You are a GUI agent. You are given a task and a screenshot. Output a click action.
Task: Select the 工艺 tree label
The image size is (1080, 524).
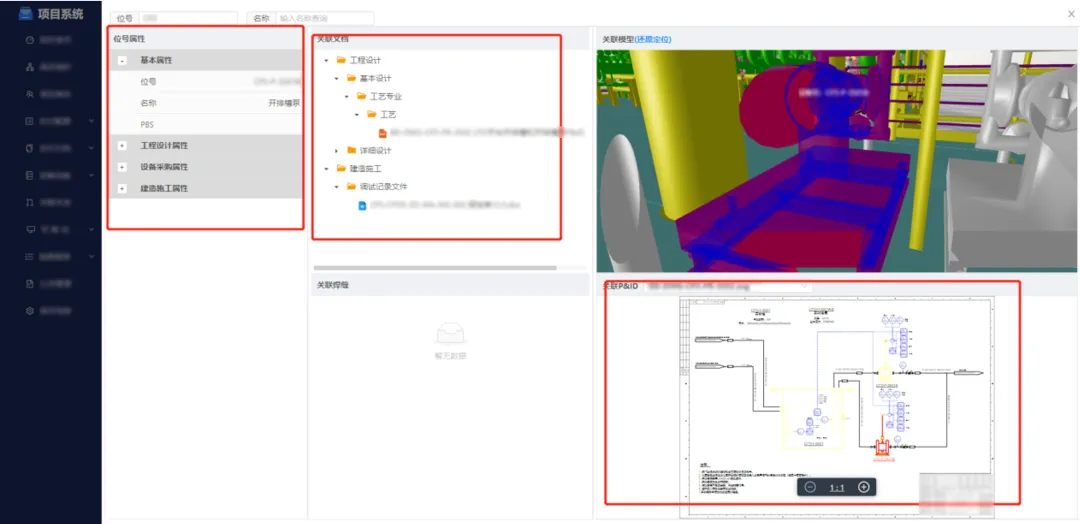(x=388, y=114)
